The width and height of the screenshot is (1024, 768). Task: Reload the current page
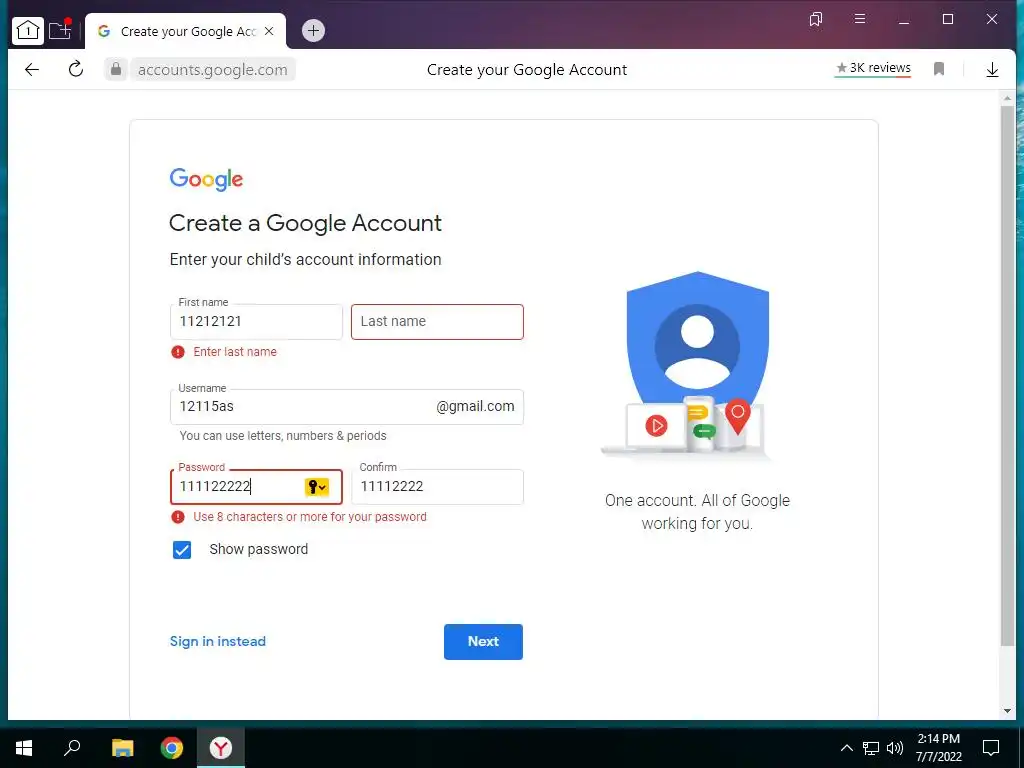click(x=76, y=69)
